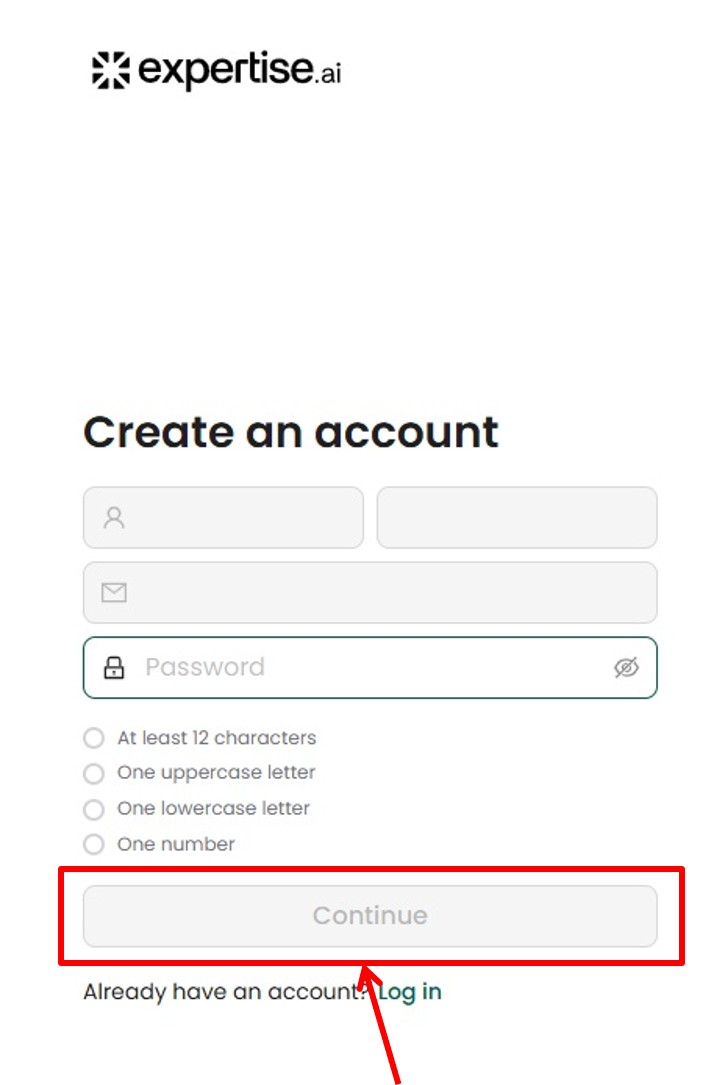
Task: Toggle password visibility with the crossed-eye icon
Action: click(626, 667)
